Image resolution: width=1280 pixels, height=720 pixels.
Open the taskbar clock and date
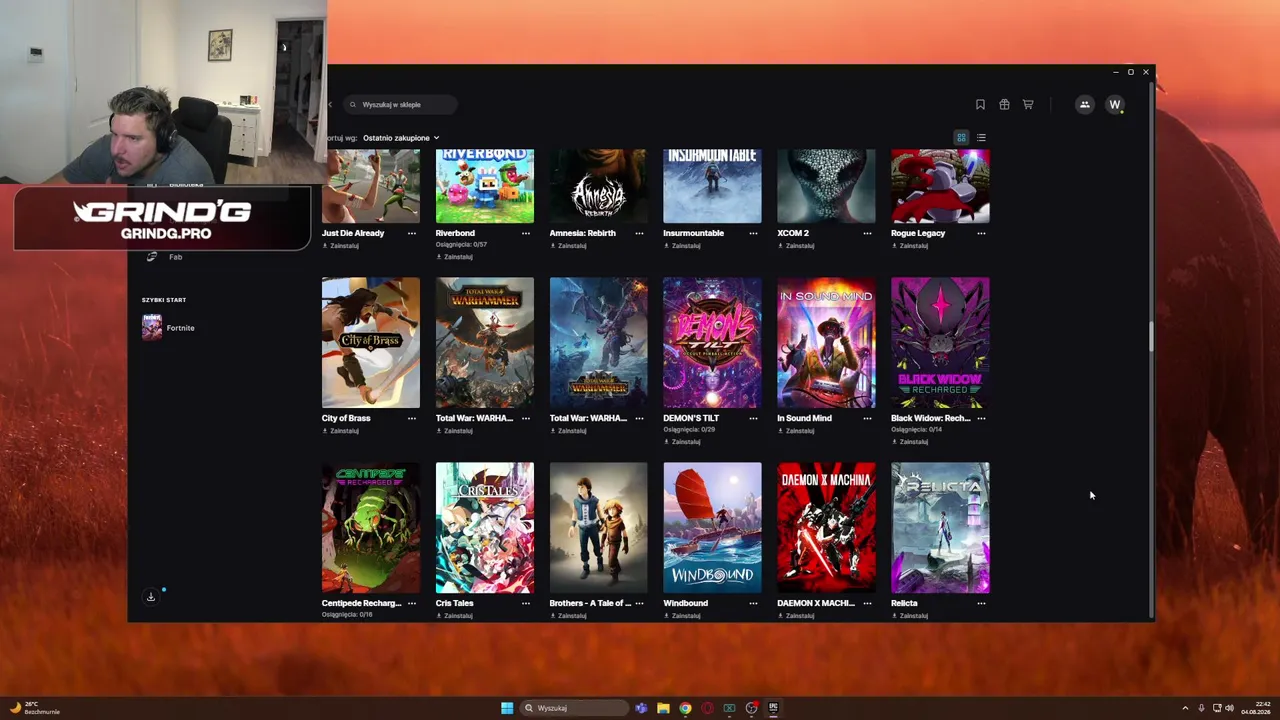tap(1256, 708)
